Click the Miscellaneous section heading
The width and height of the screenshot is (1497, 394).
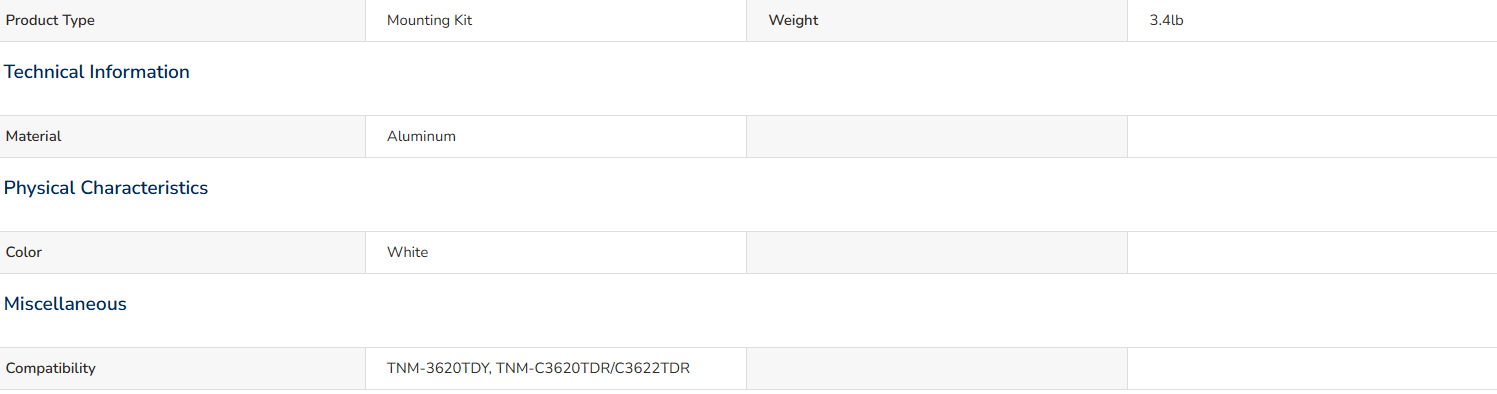point(65,304)
